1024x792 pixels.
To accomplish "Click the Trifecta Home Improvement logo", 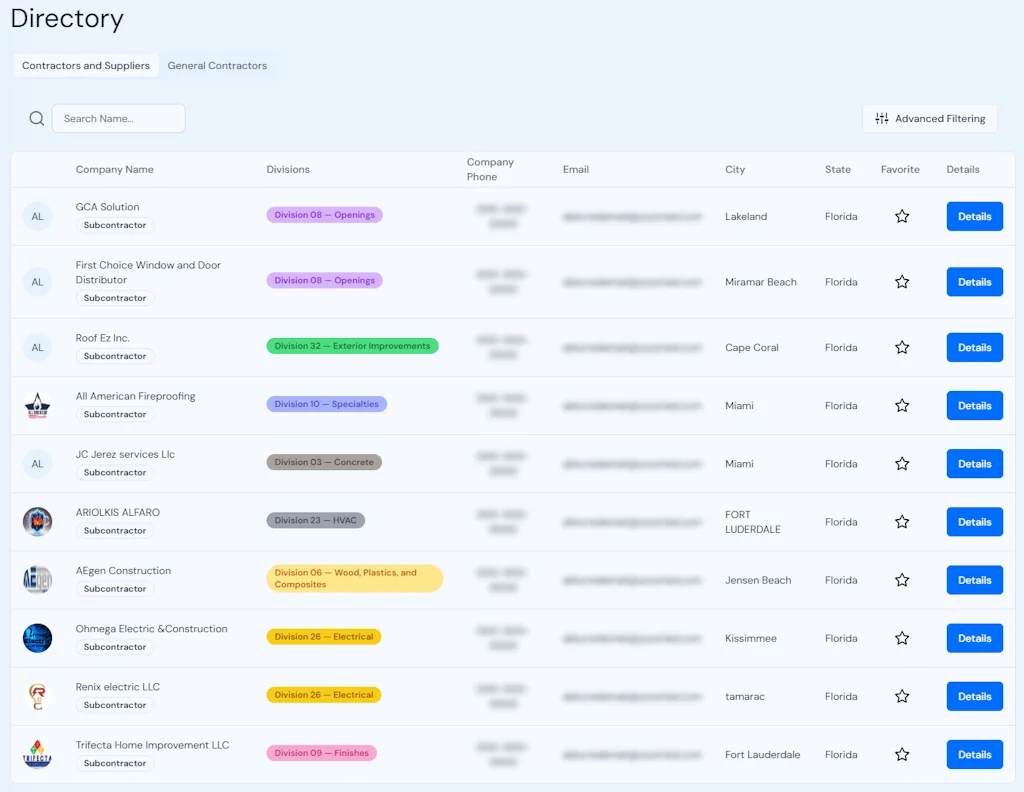I will point(37,754).
